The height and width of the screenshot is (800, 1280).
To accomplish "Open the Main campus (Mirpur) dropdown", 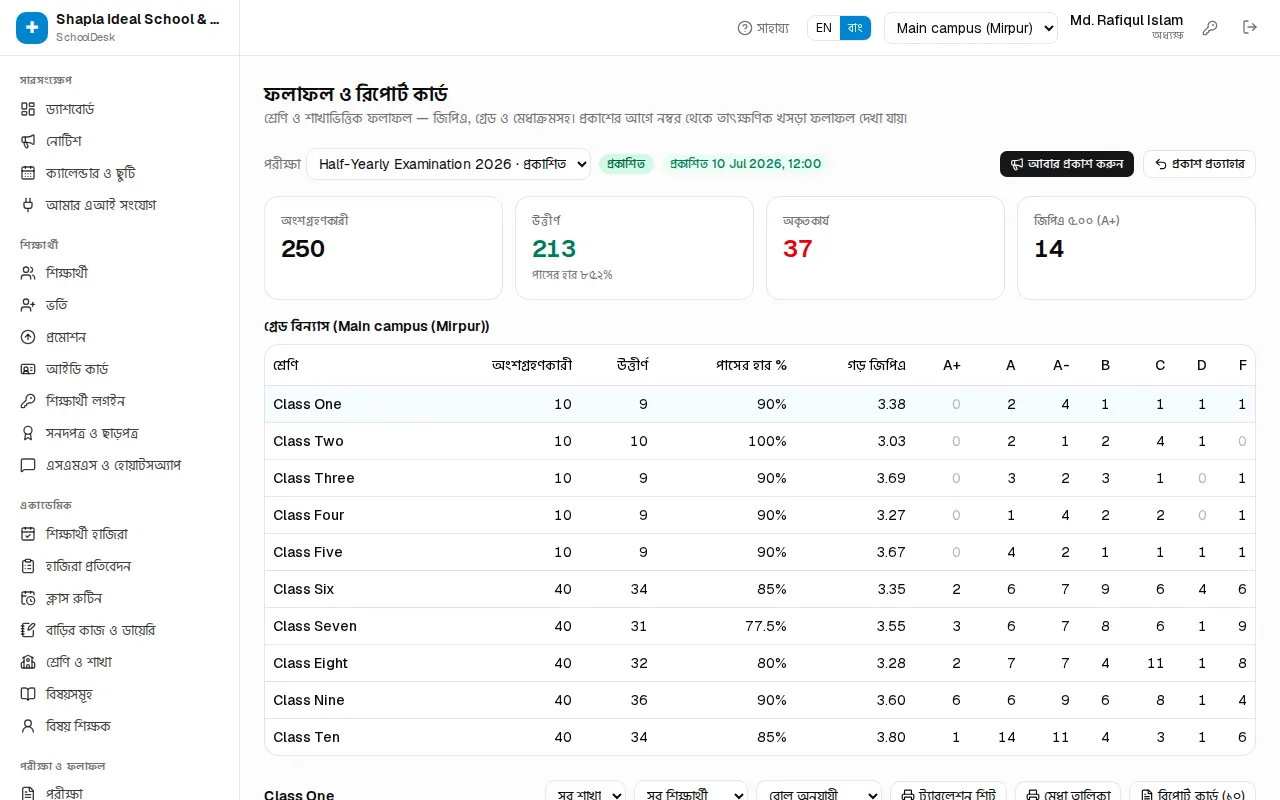I will pos(971,28).
